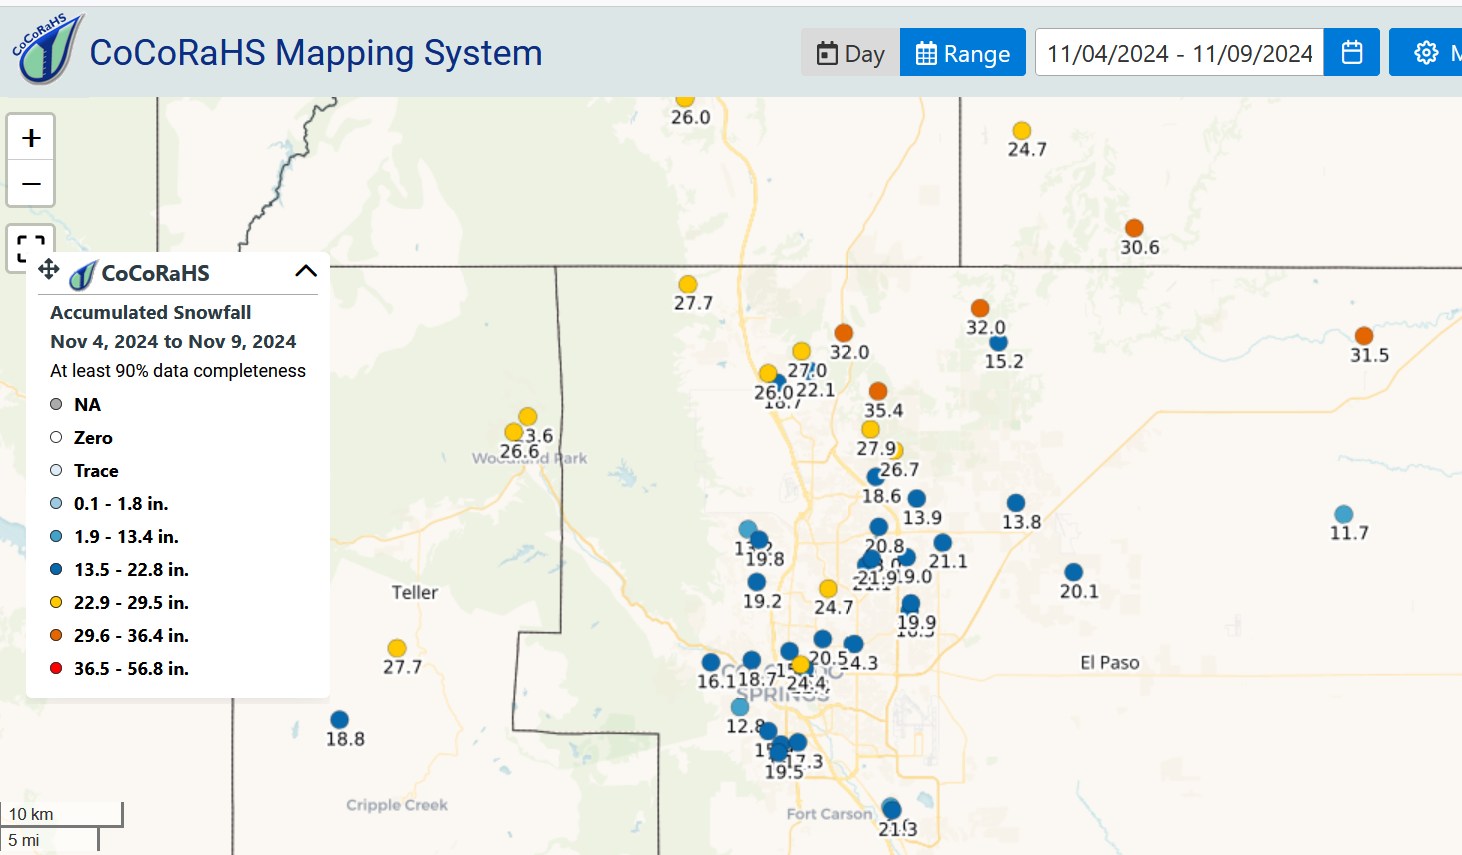The height and width of the screenshot is (855, 1462).
Task: Select the 13.8 blue station marker
Action: (x=1016, y=503)
